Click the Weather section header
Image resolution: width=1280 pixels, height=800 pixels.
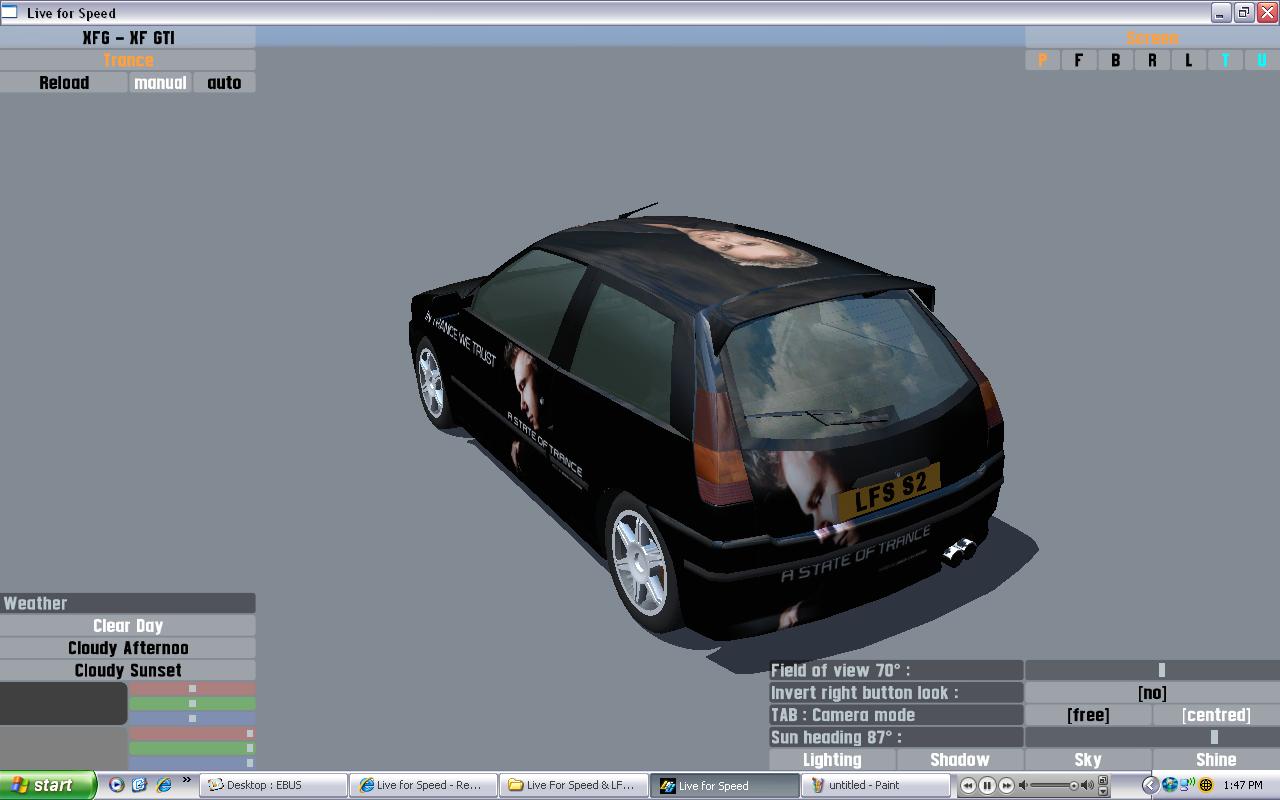pyautogui.click(x=128, y=603)
